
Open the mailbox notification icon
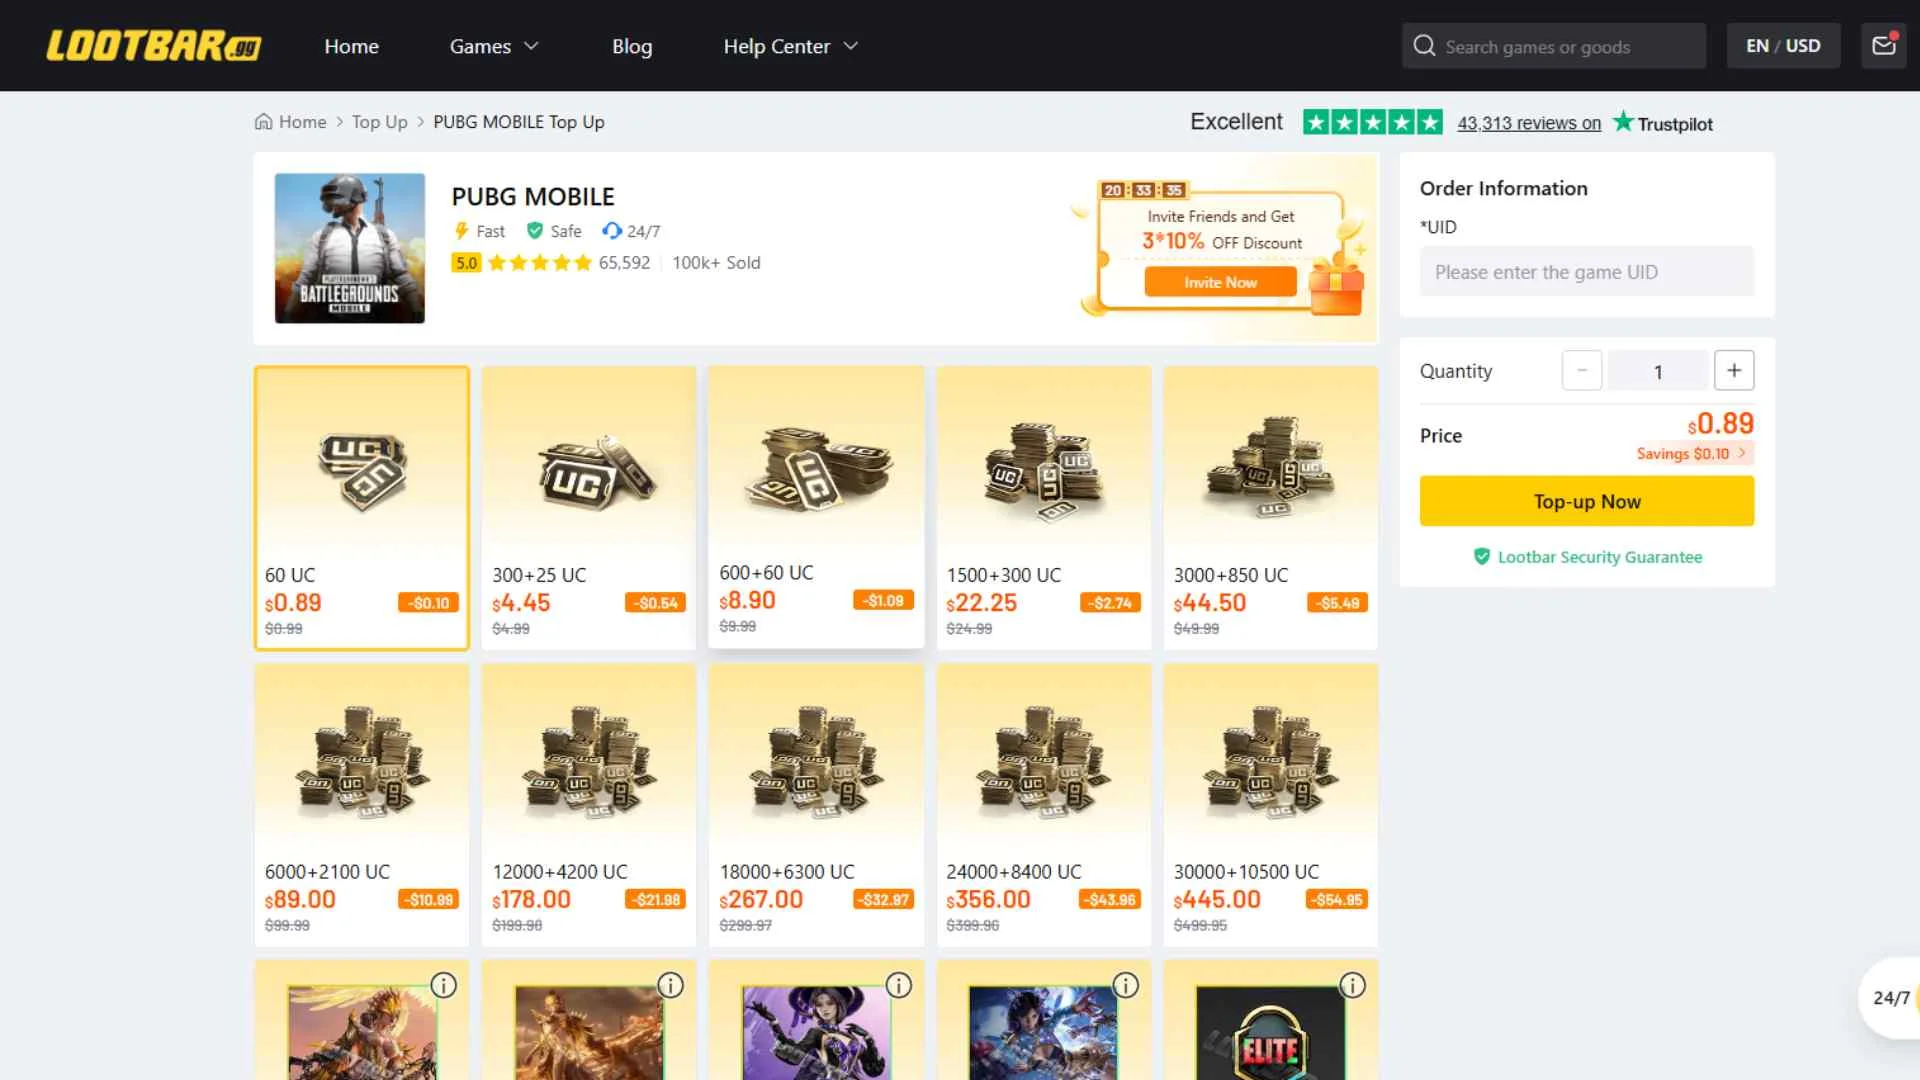click(1884, 45)
